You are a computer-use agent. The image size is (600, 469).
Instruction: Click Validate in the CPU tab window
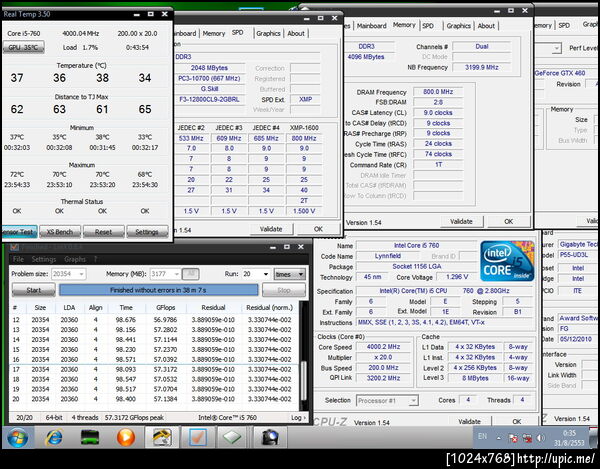tap(470, 422)
